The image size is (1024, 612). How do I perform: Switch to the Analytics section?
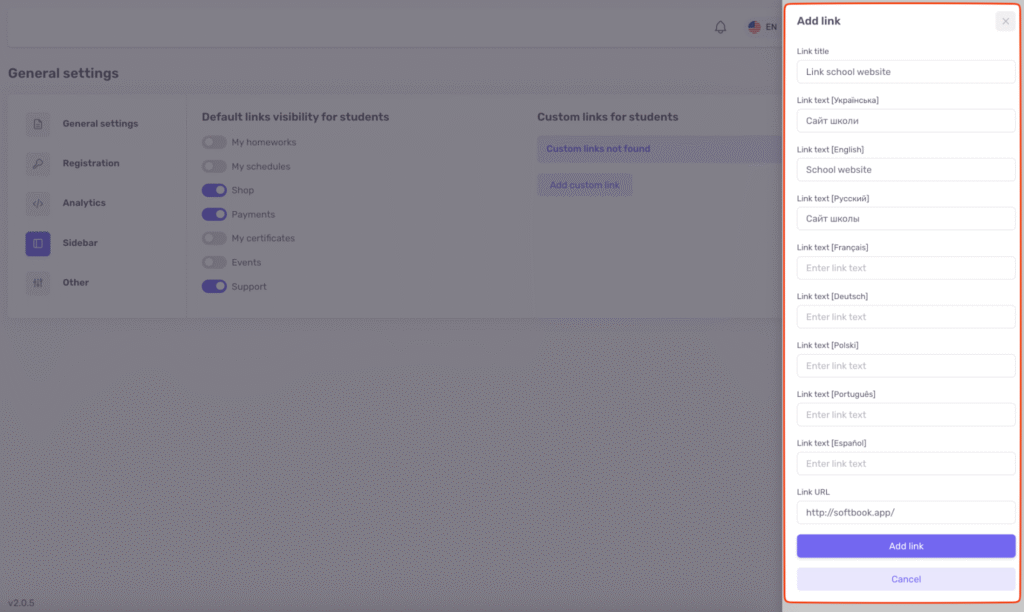[x=84, y=203]
